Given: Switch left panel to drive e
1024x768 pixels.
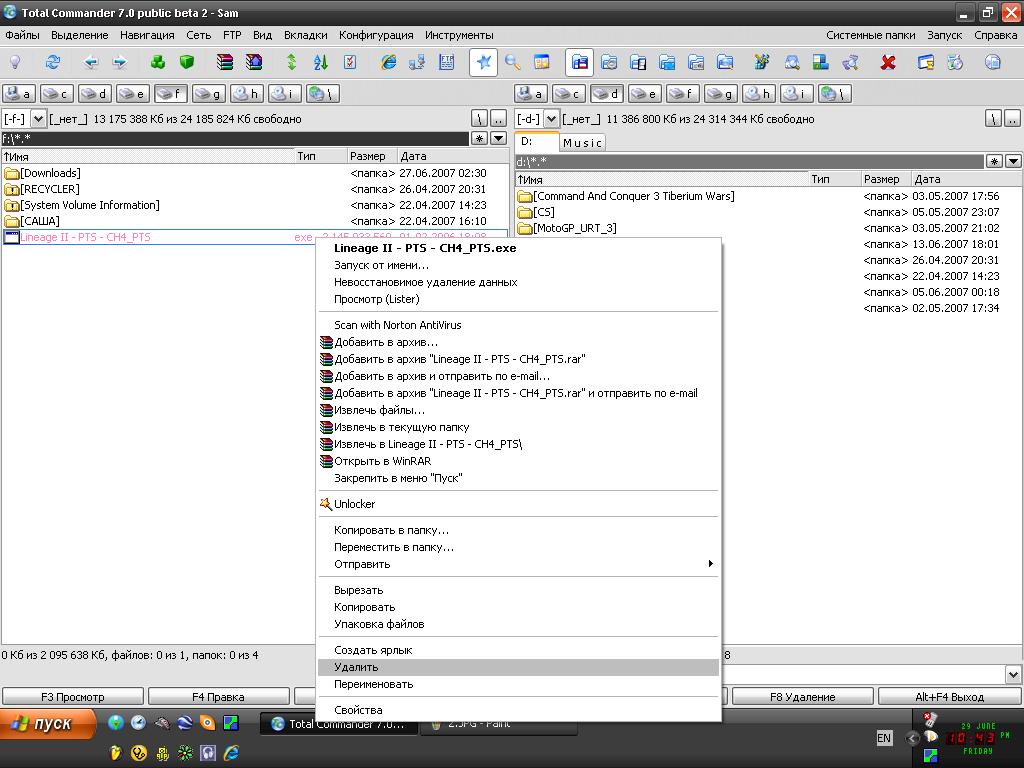Looking at the screenshot, I should (x=133, y=94).
